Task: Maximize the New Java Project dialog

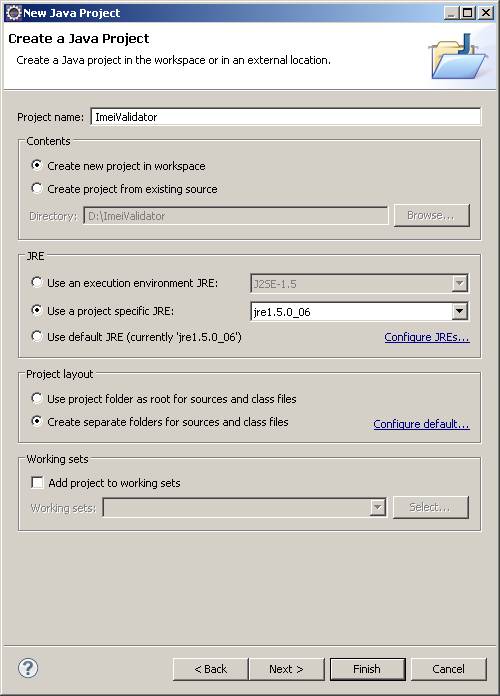Action: click(x=467, y=13)
